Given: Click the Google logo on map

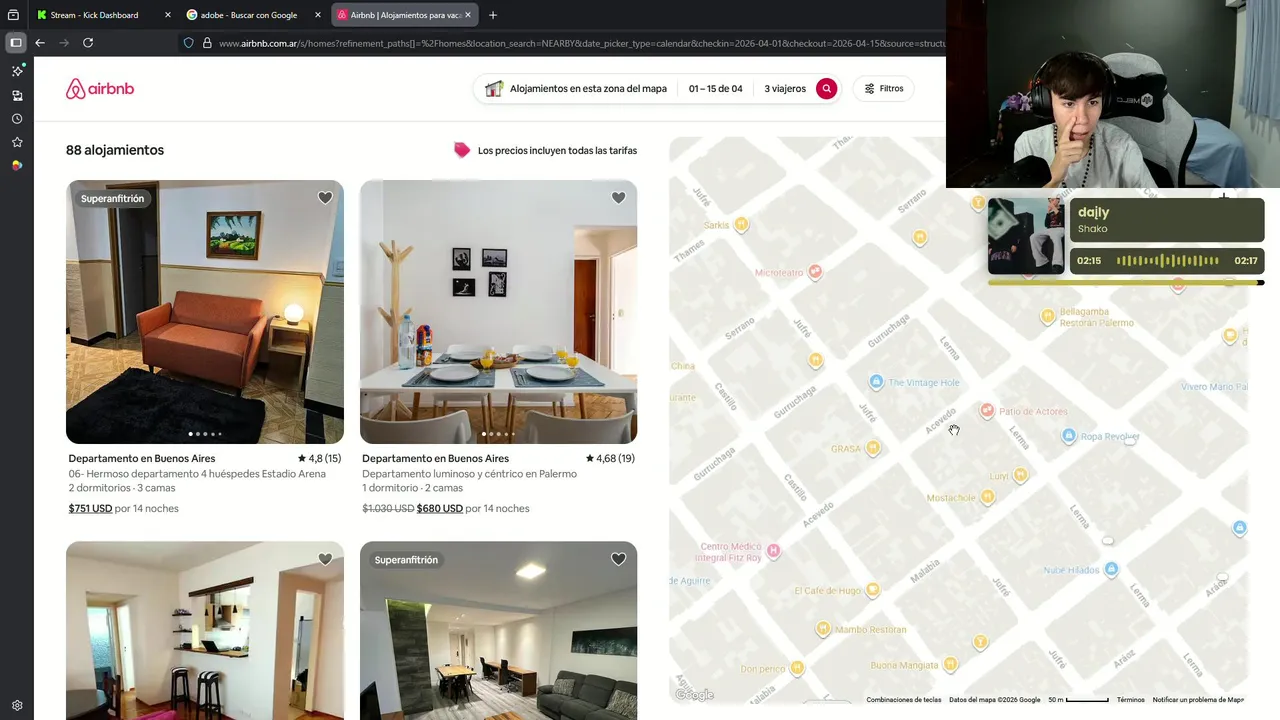Looking at the screenshot, I should point(694,695).
